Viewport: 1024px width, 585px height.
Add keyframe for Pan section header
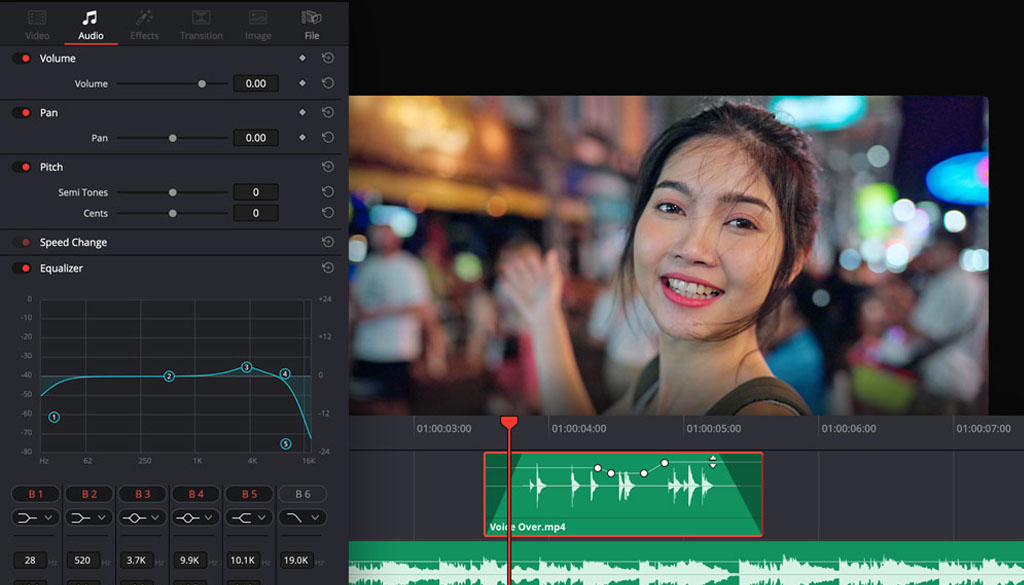click(302, 112)
